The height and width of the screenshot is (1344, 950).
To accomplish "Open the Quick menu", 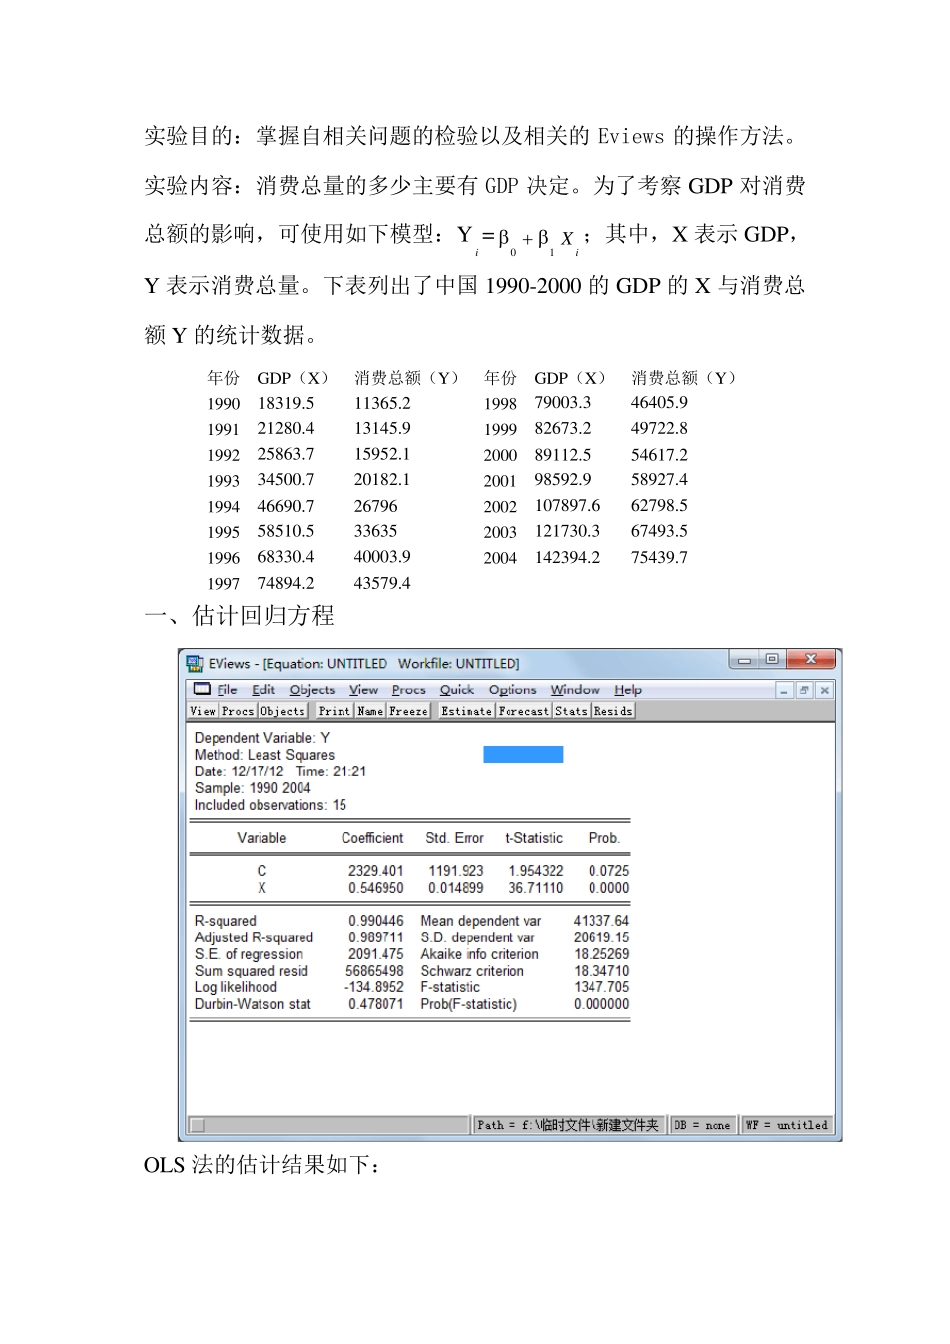I will click(457, 690).
